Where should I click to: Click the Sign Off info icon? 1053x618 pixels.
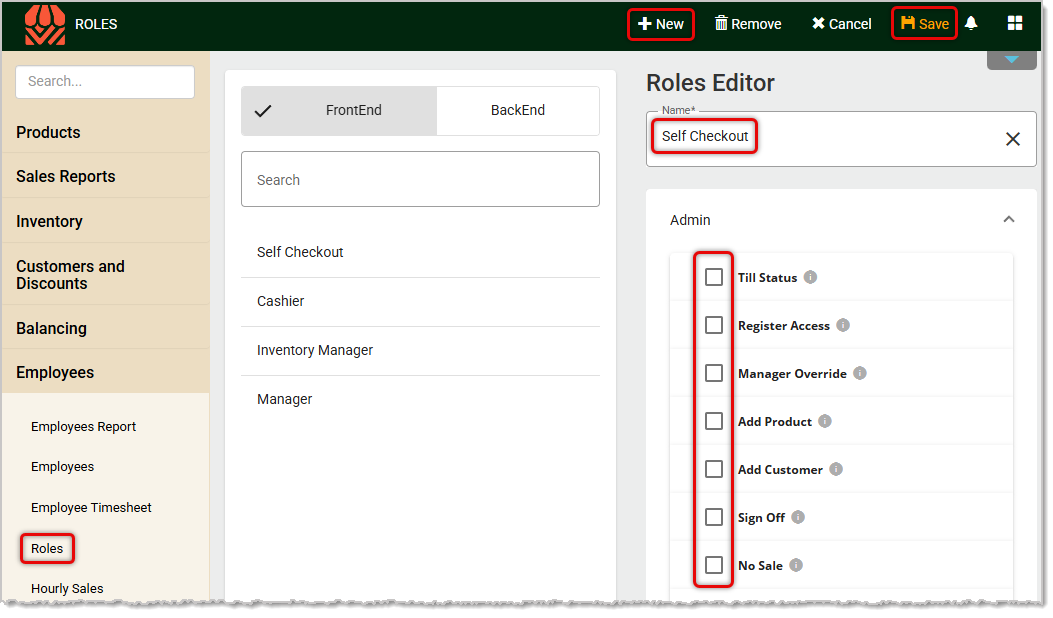coord(798,517)
